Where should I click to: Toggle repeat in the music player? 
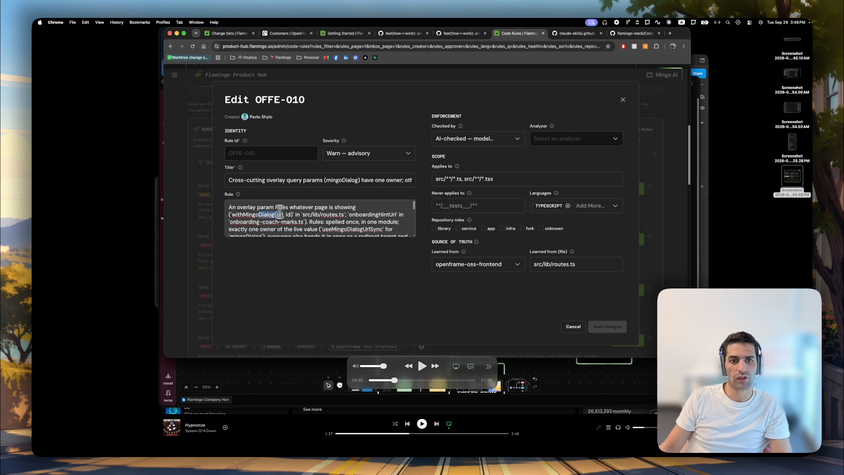(449, 424)
